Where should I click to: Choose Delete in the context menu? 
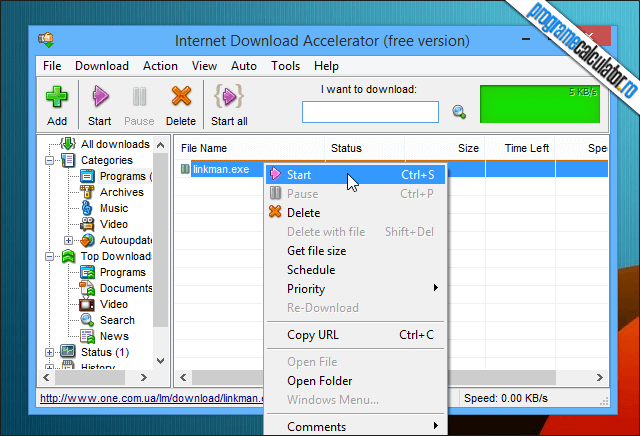pos(355,213)
